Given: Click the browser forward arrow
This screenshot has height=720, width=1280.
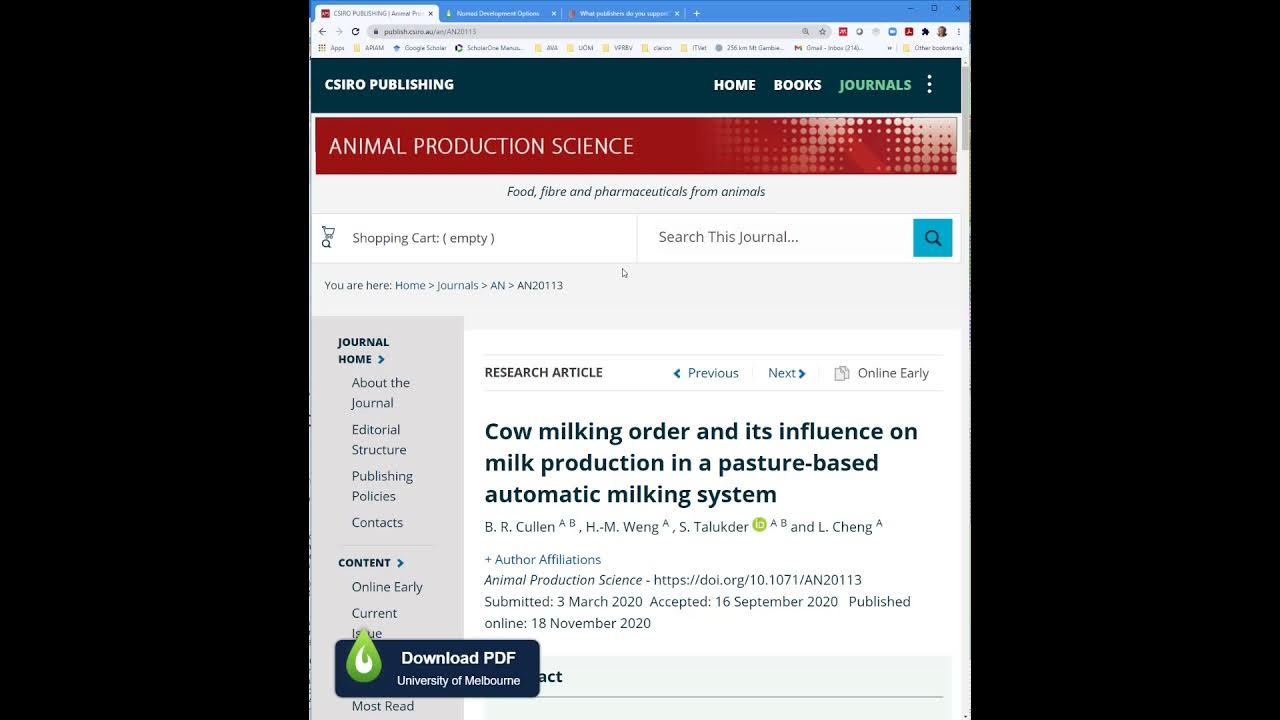Looking at the screenshot, I should coord(338,31).
